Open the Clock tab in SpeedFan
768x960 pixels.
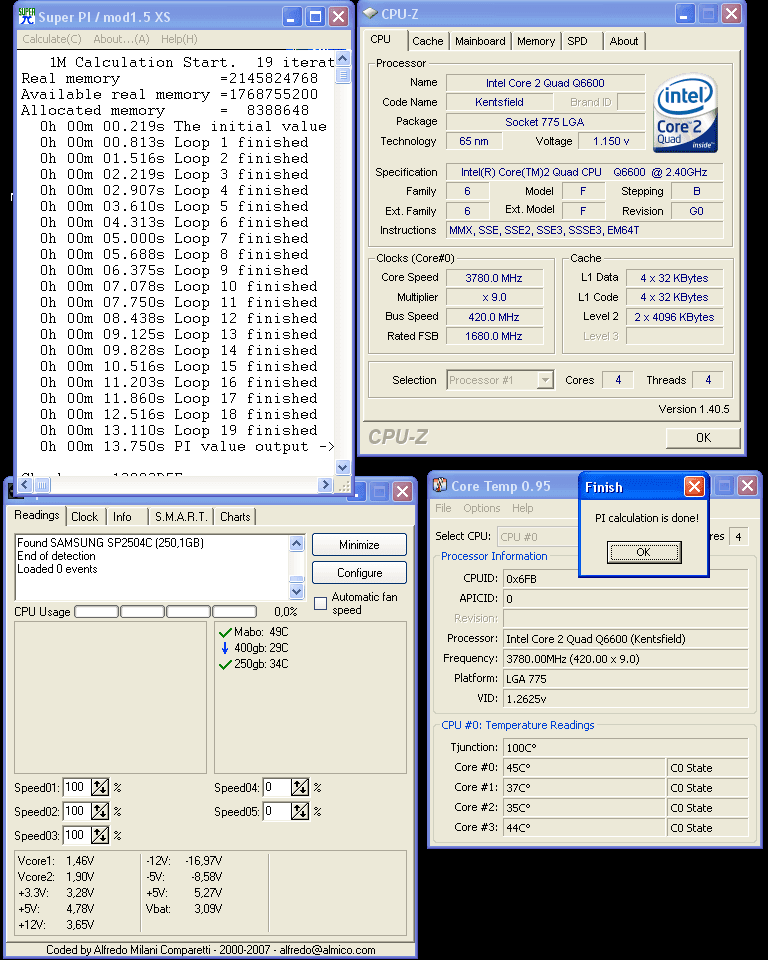click(85, 517)
